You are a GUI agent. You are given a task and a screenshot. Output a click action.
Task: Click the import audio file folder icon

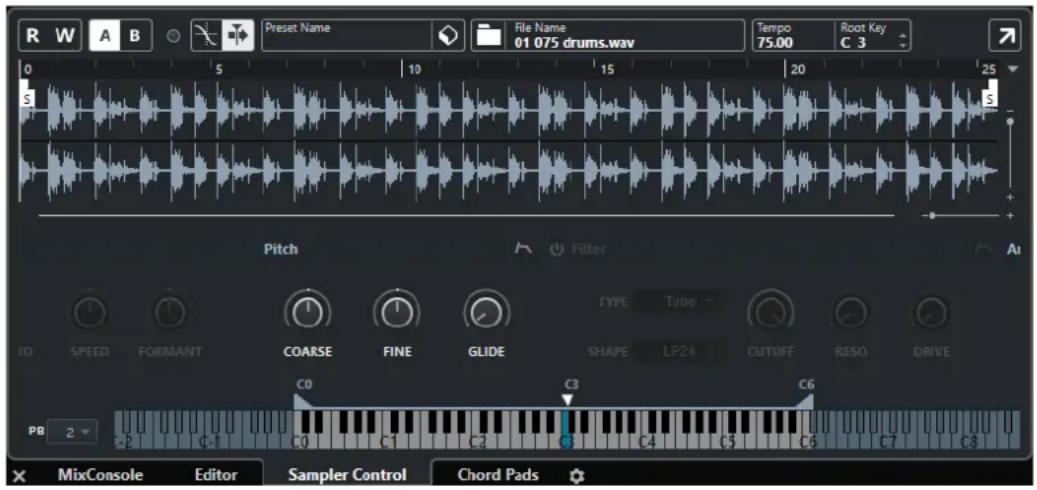tap(489, 36)
